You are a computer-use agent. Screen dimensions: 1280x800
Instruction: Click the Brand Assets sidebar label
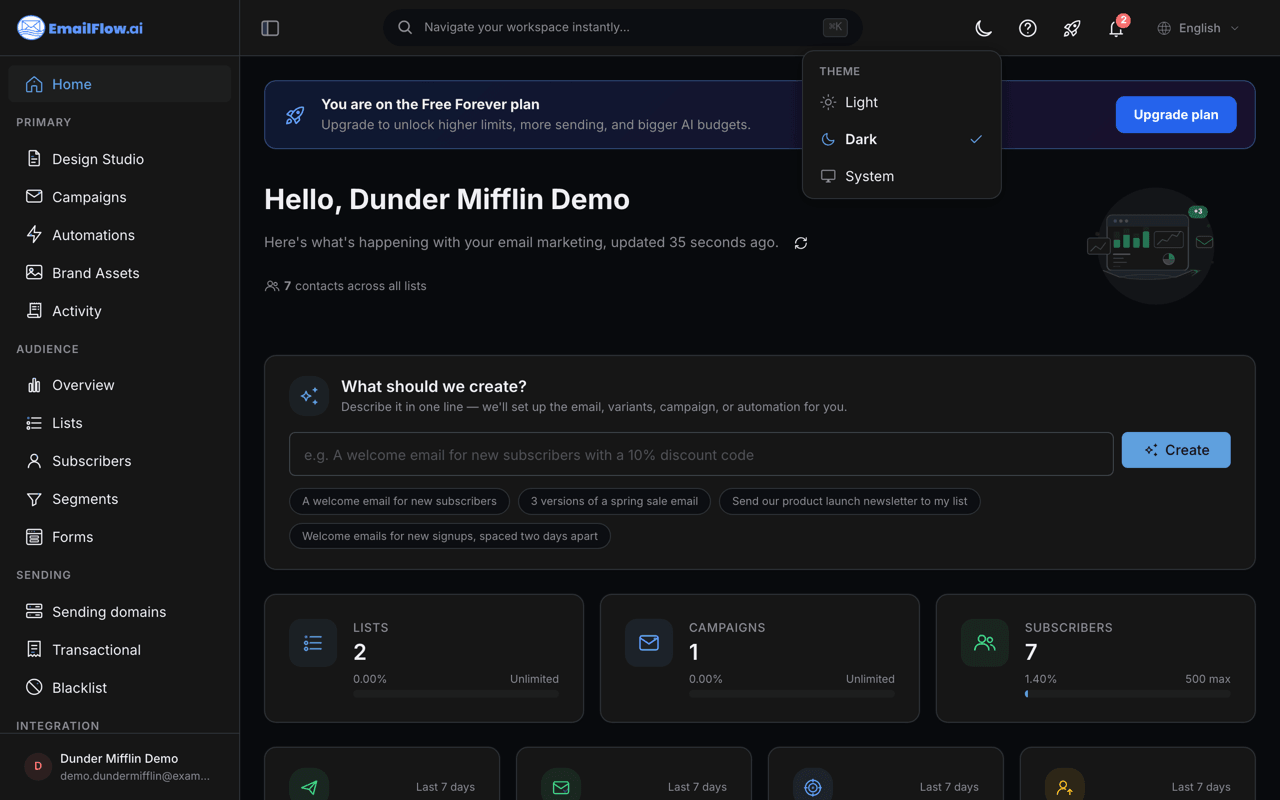96,273
